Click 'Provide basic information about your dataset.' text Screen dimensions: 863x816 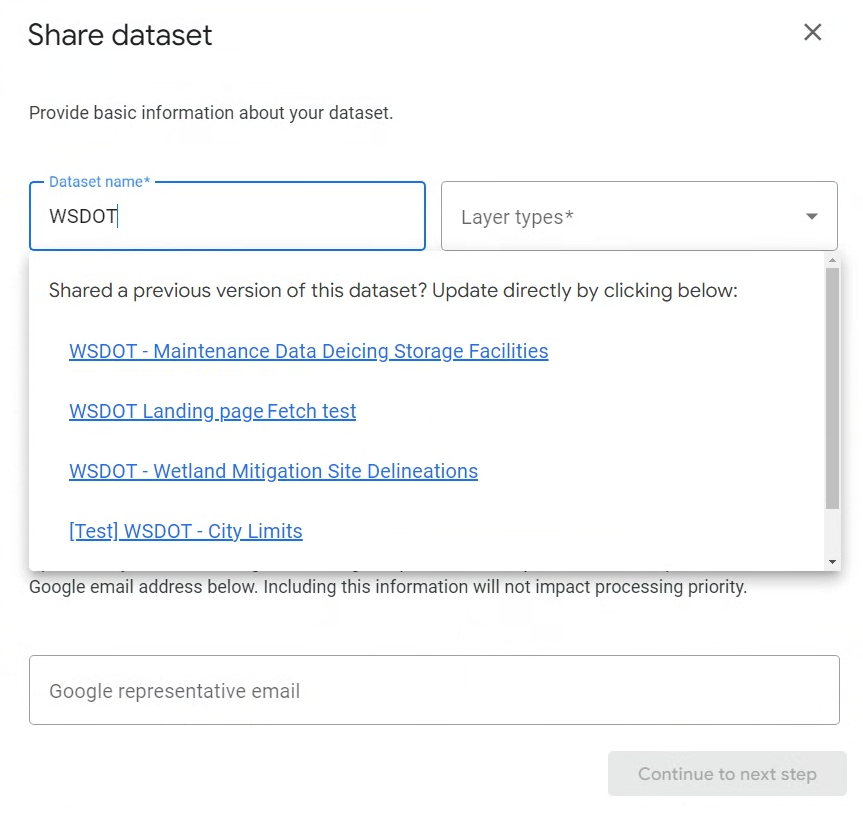click(211, 113)
